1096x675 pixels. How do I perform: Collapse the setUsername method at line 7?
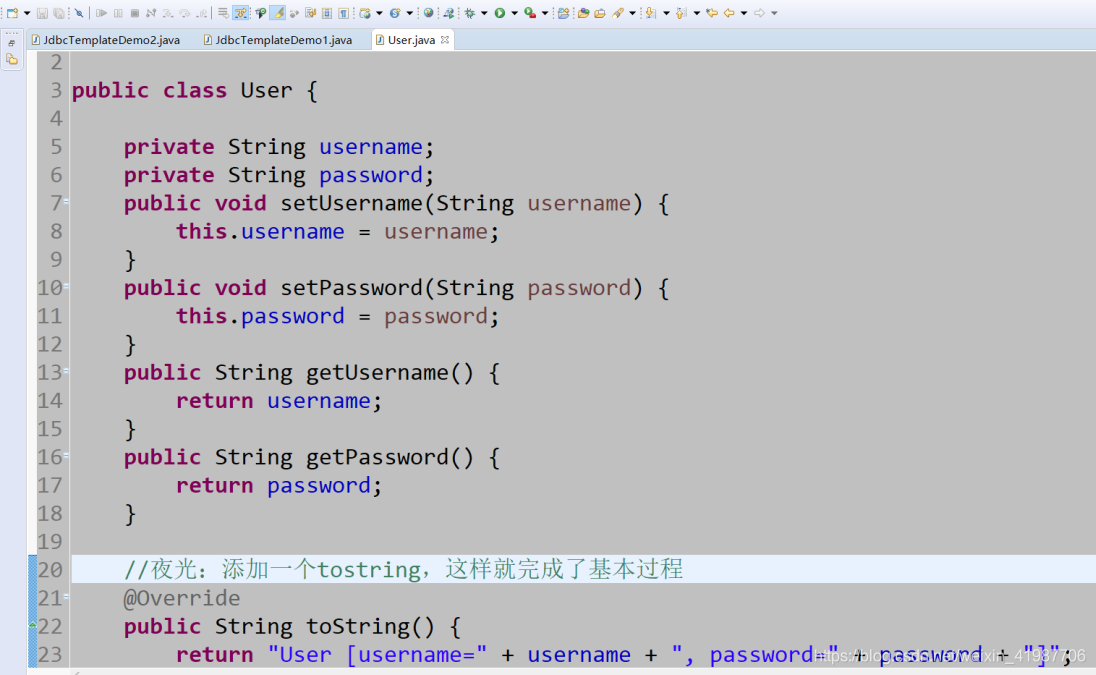[66, 202]
